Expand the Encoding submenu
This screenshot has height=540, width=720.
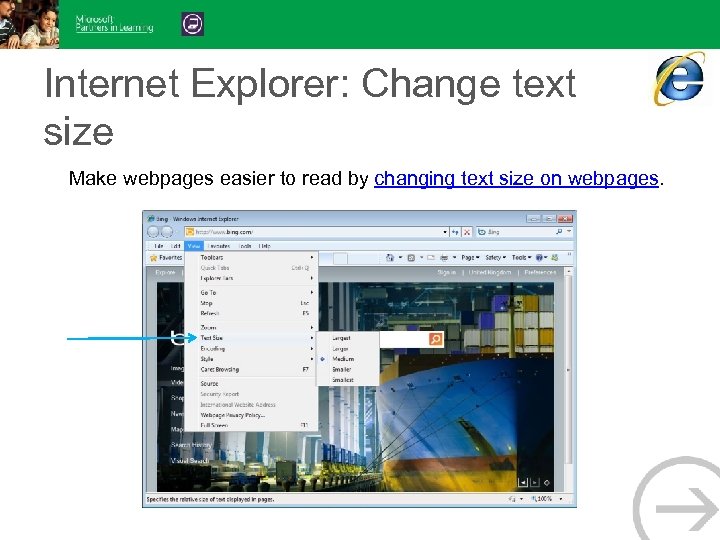click(251, 349)
